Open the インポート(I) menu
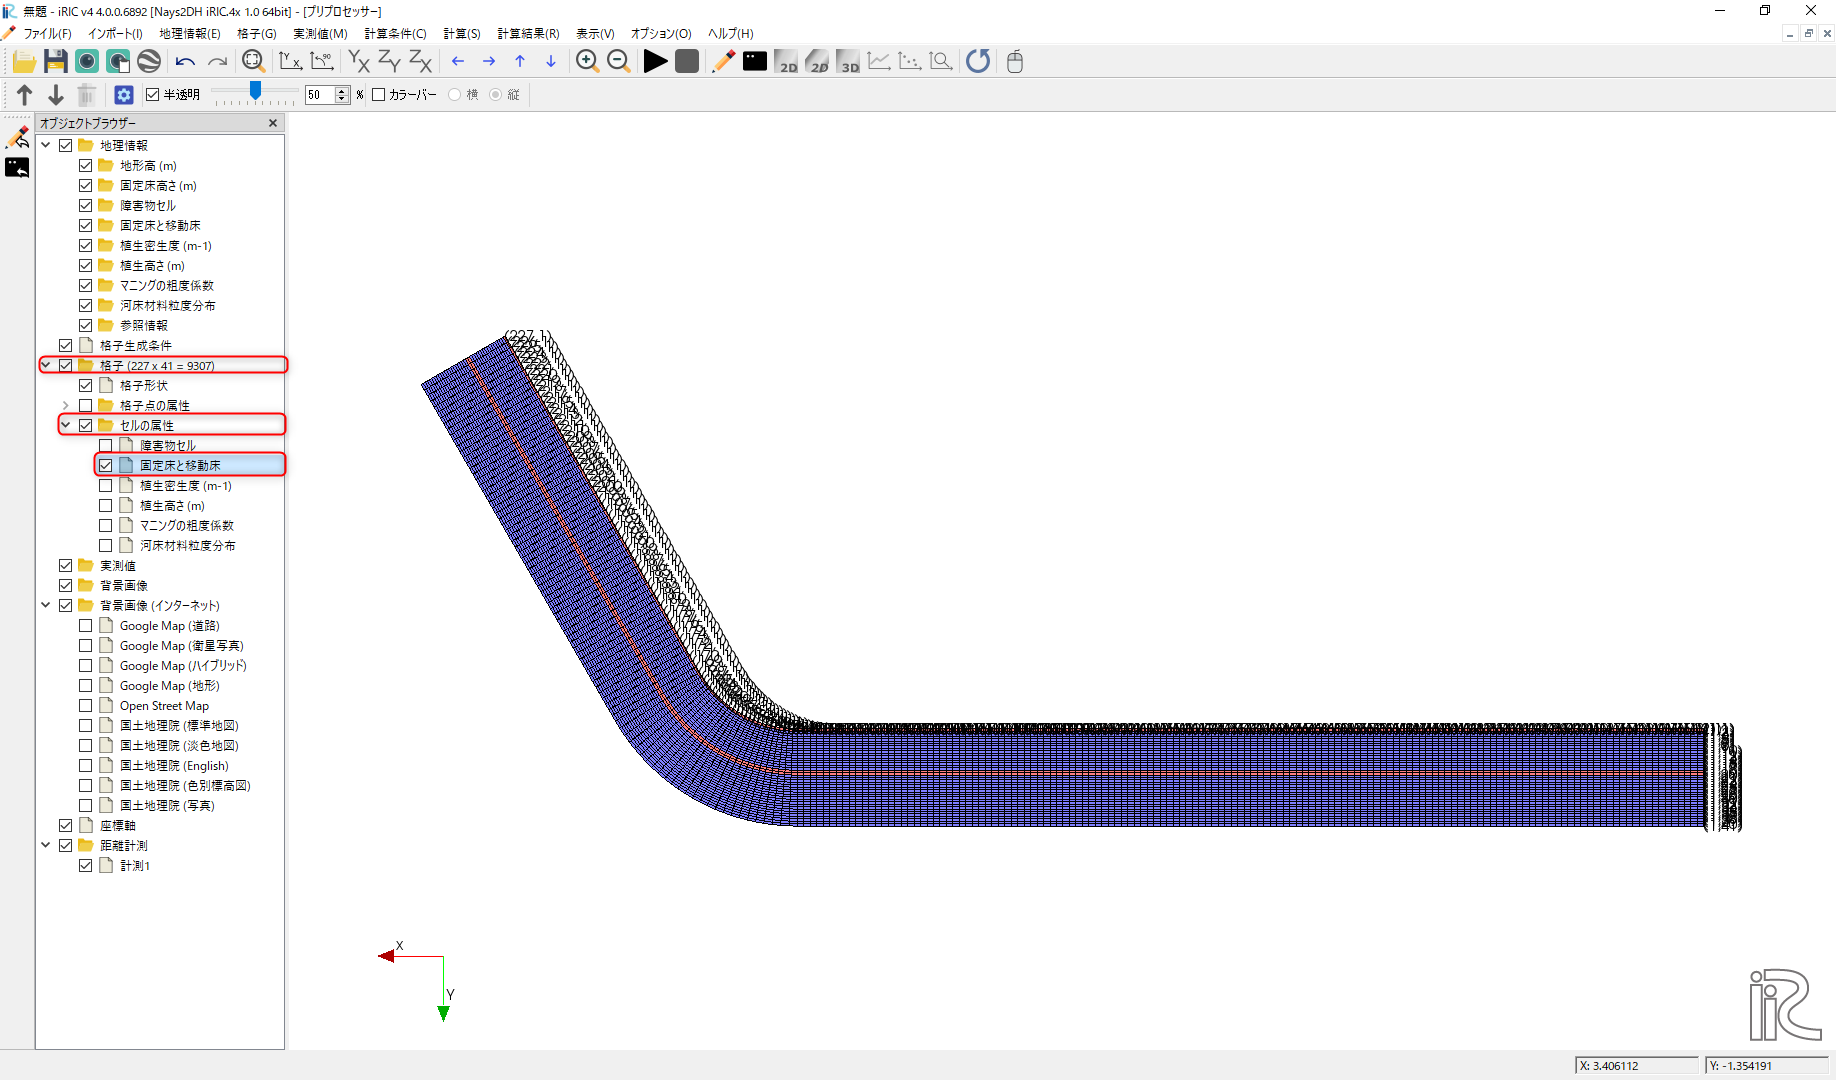 tap(115, 34)
